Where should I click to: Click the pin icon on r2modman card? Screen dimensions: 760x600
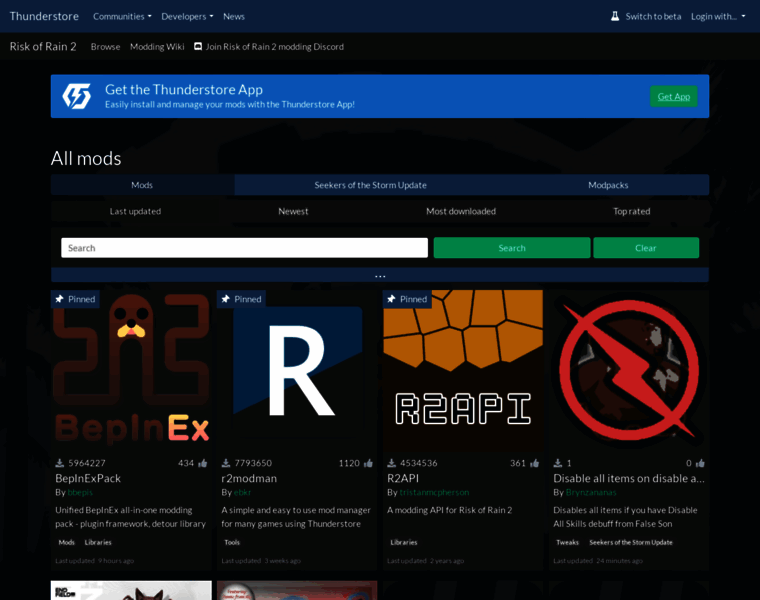225,299
